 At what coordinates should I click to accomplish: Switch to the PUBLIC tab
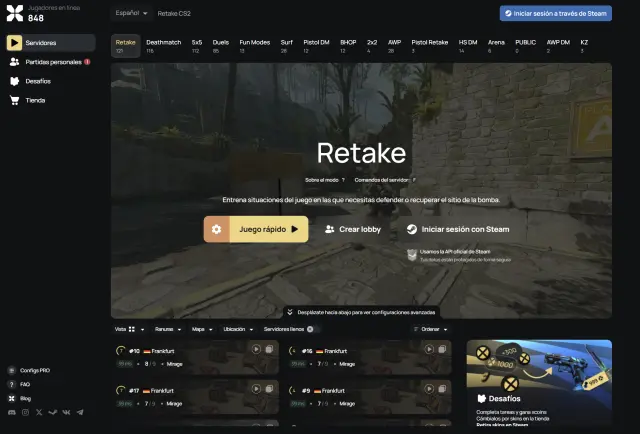[526, 46]
